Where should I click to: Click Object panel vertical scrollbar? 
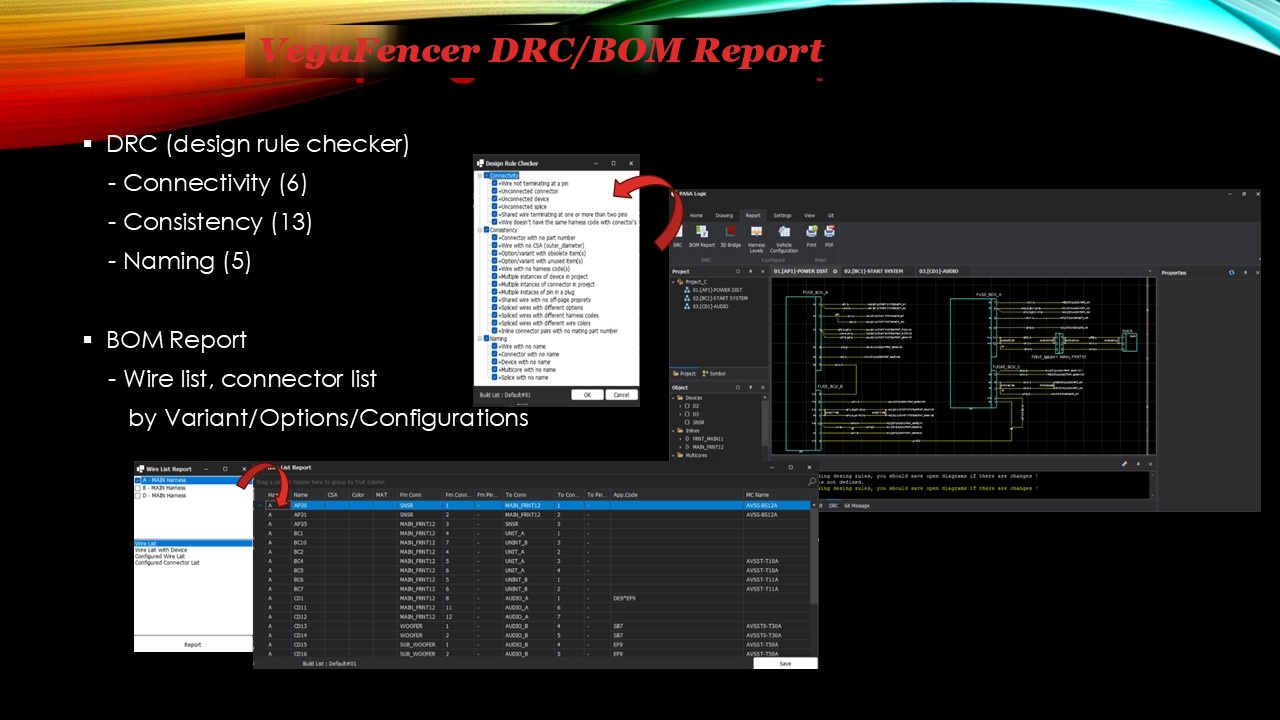(765, 425)
